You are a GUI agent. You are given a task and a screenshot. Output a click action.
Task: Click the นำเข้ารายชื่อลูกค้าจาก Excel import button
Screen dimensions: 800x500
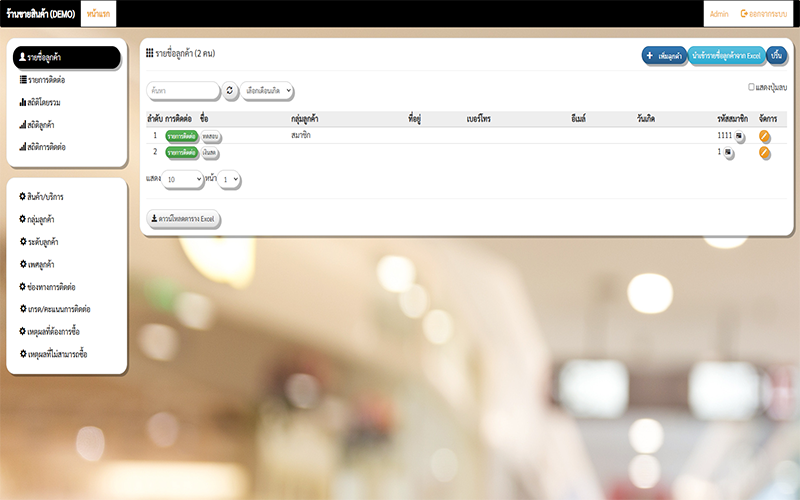click(x=727, y=55)
